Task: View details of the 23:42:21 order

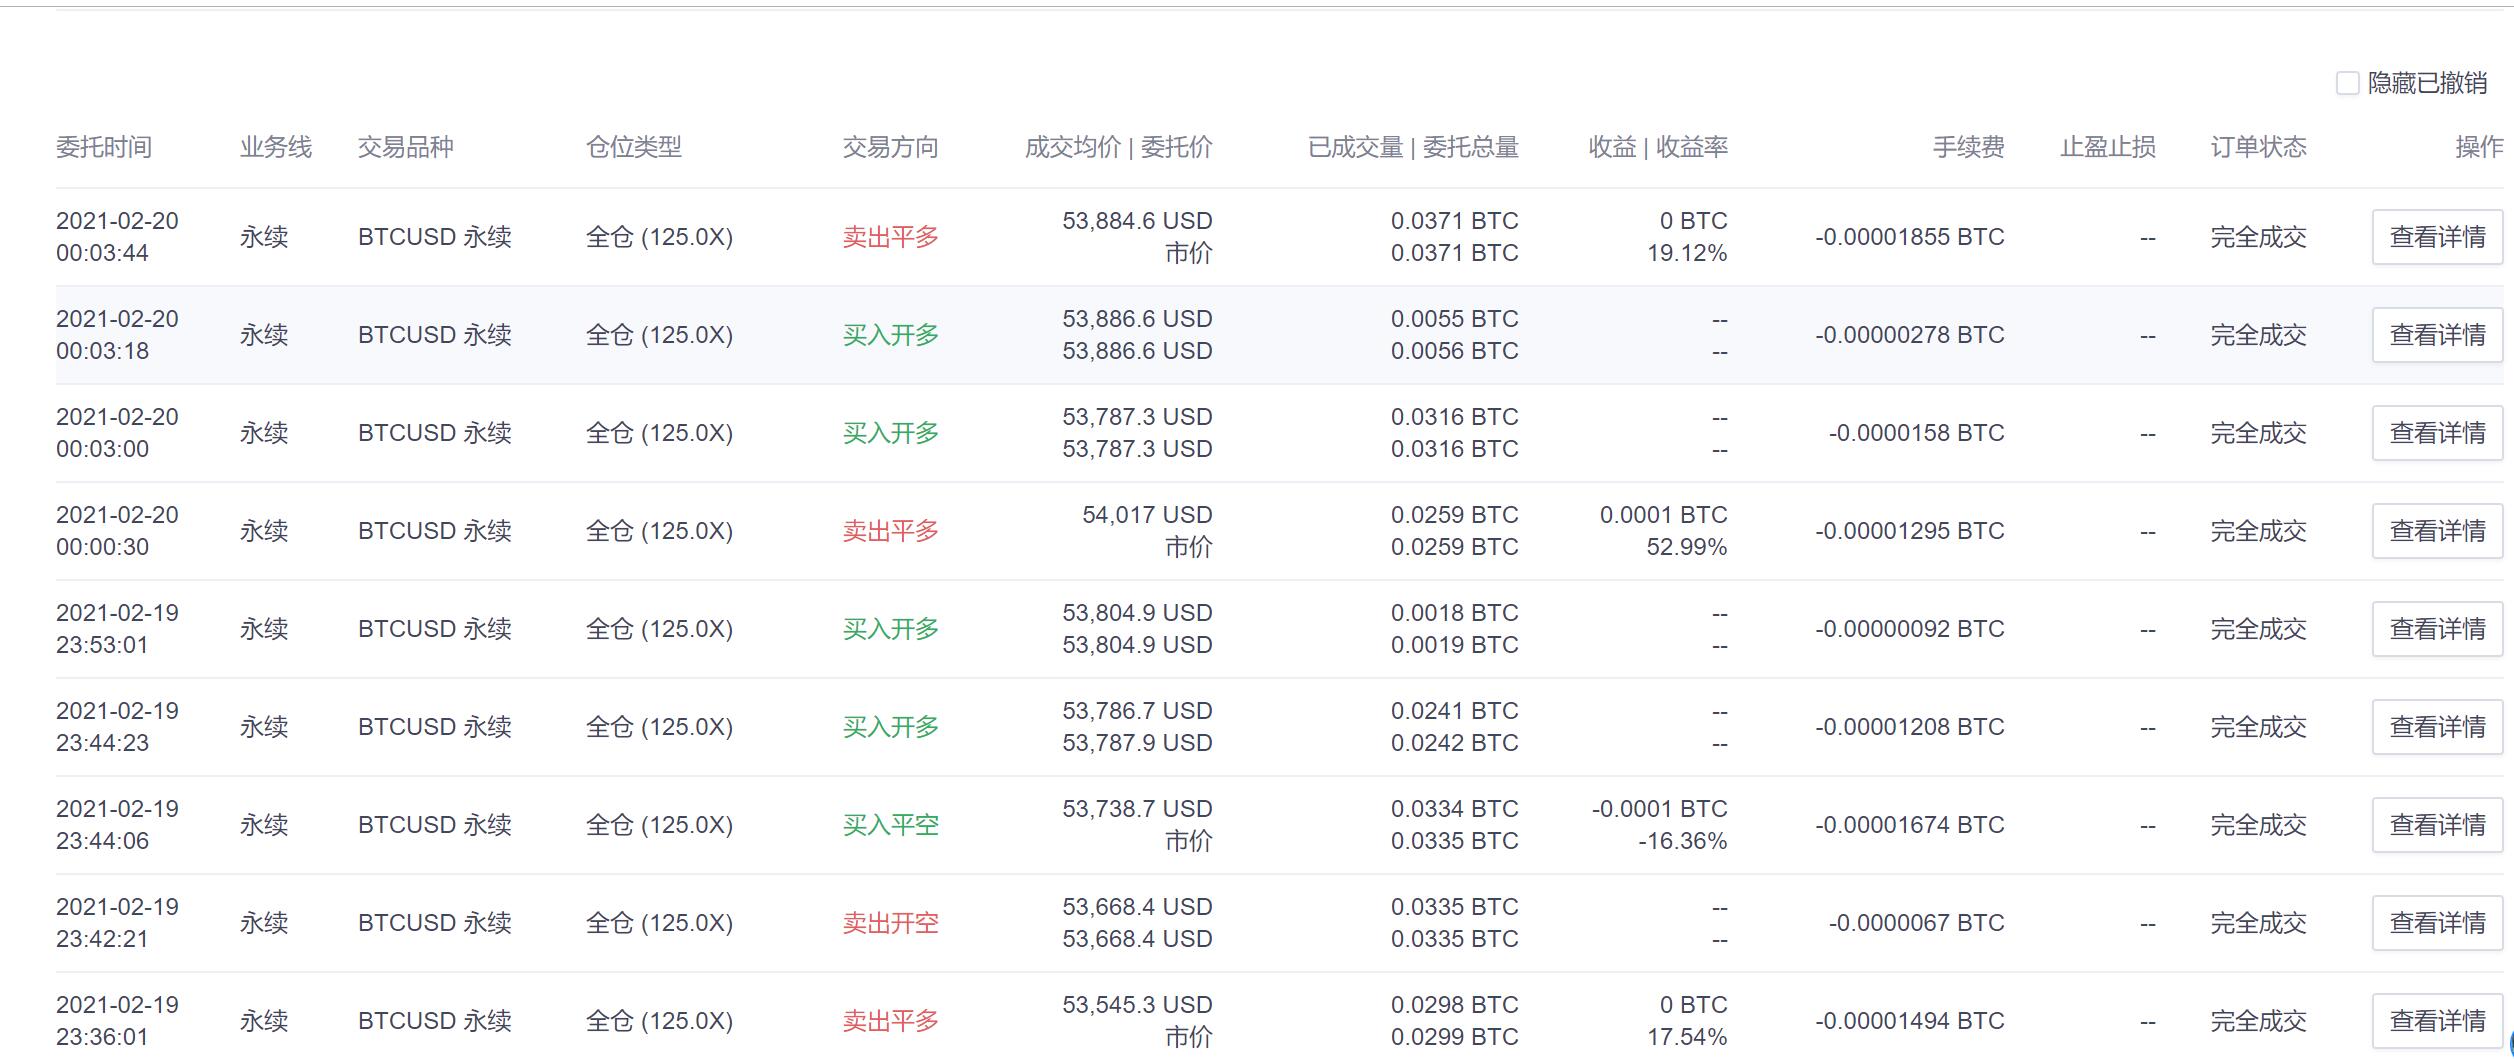Action: point(2437,923)
